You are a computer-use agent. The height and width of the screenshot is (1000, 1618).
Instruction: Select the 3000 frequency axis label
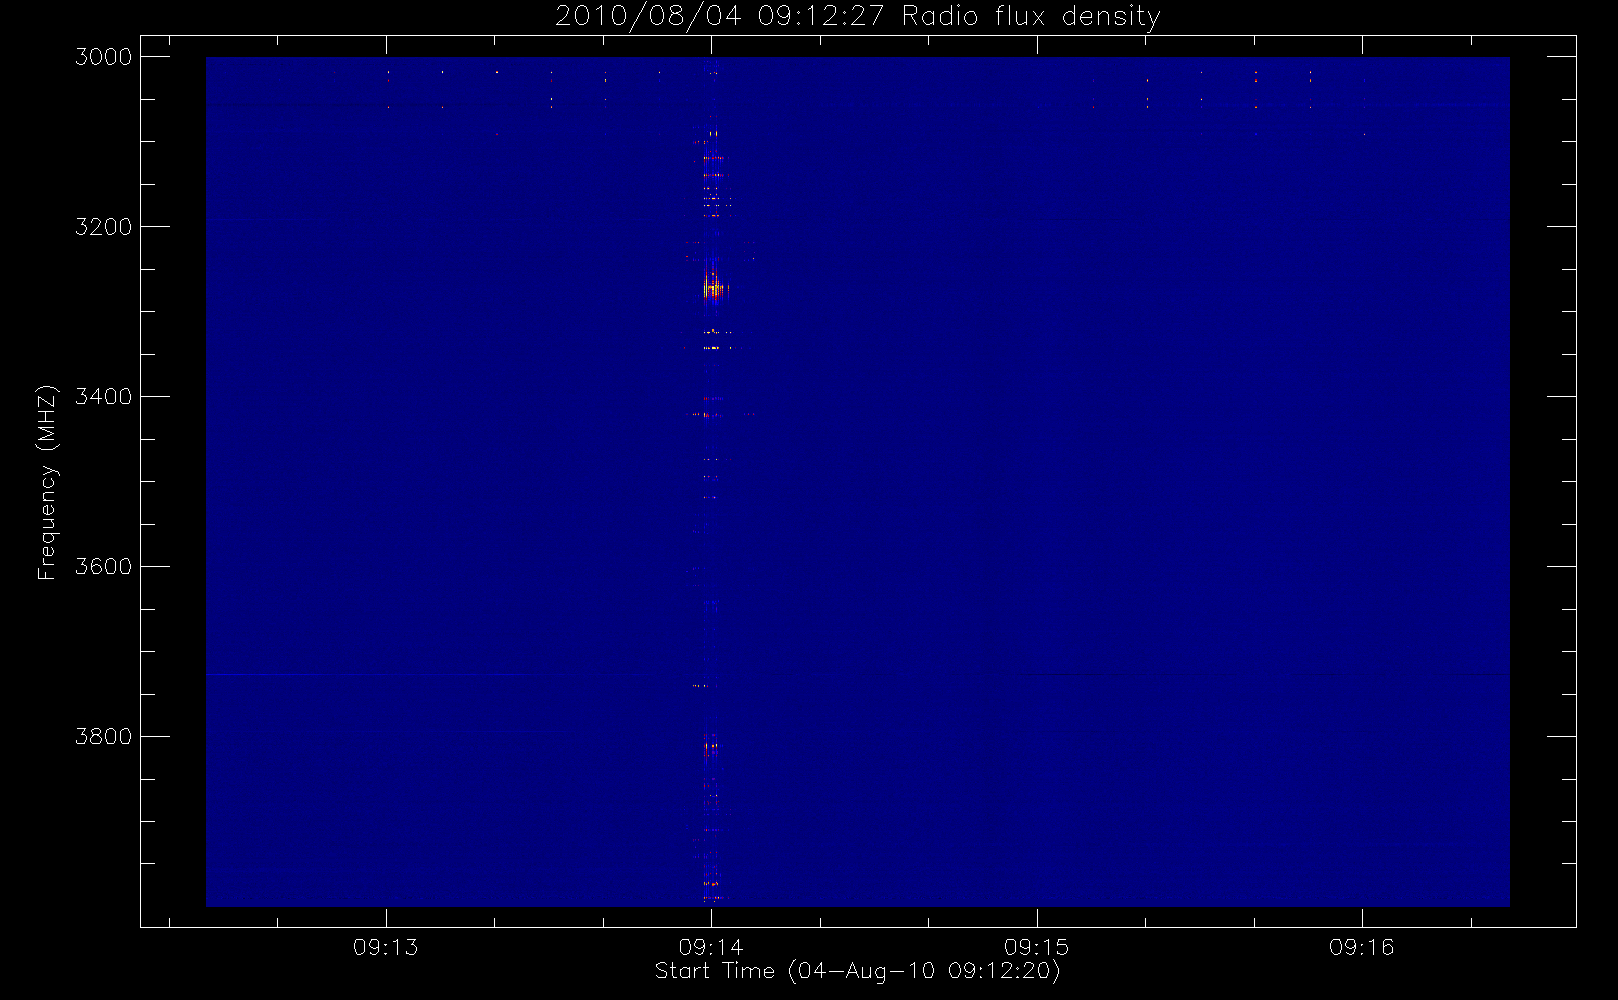click(x=104, y=57)
